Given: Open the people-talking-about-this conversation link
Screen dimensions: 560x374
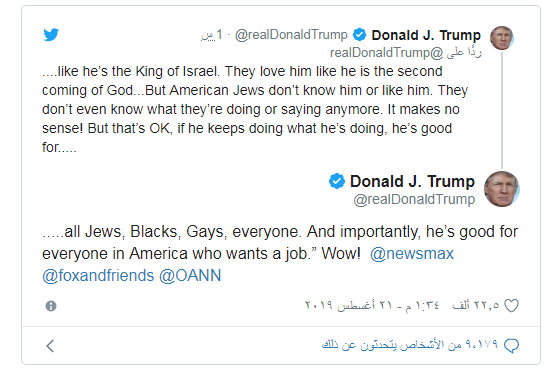Looking at the screenshot, I should pyautogui.click(x=410, y=345).
